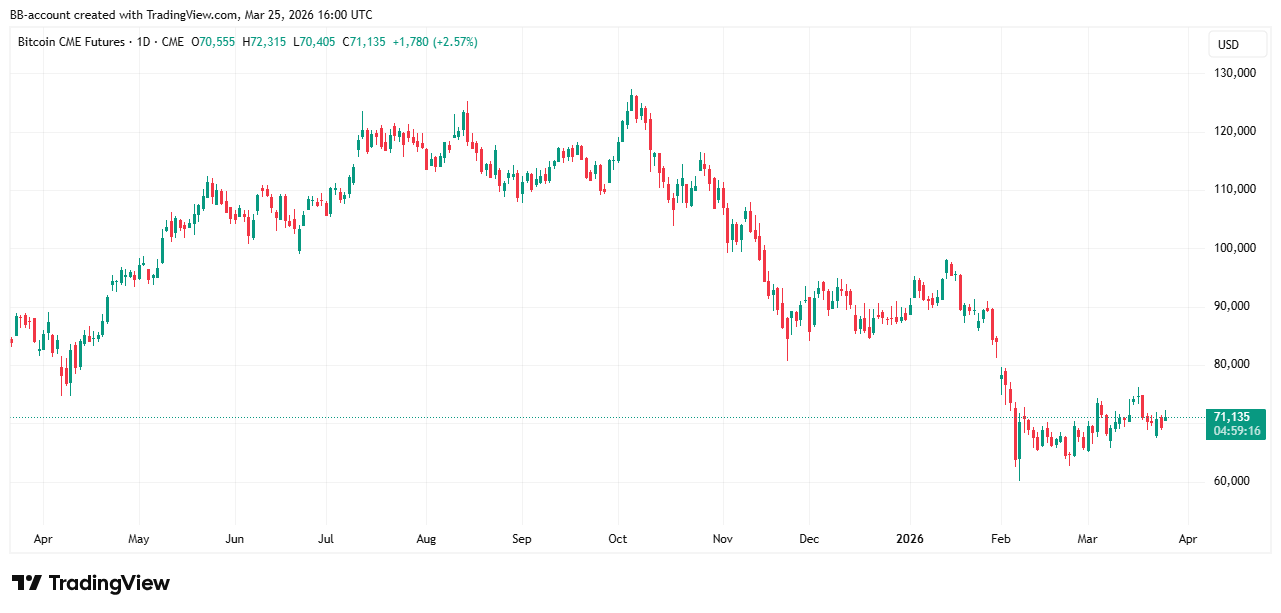1281x613 pixels.
Task: Click the Dec month marker
Action: 809,539
